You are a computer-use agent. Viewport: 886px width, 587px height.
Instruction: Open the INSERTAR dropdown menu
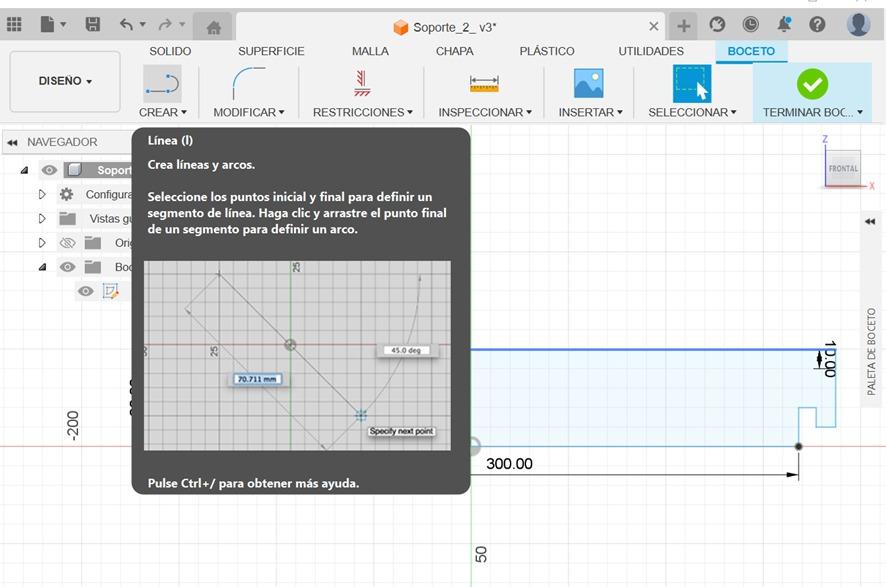pos(590,112)
